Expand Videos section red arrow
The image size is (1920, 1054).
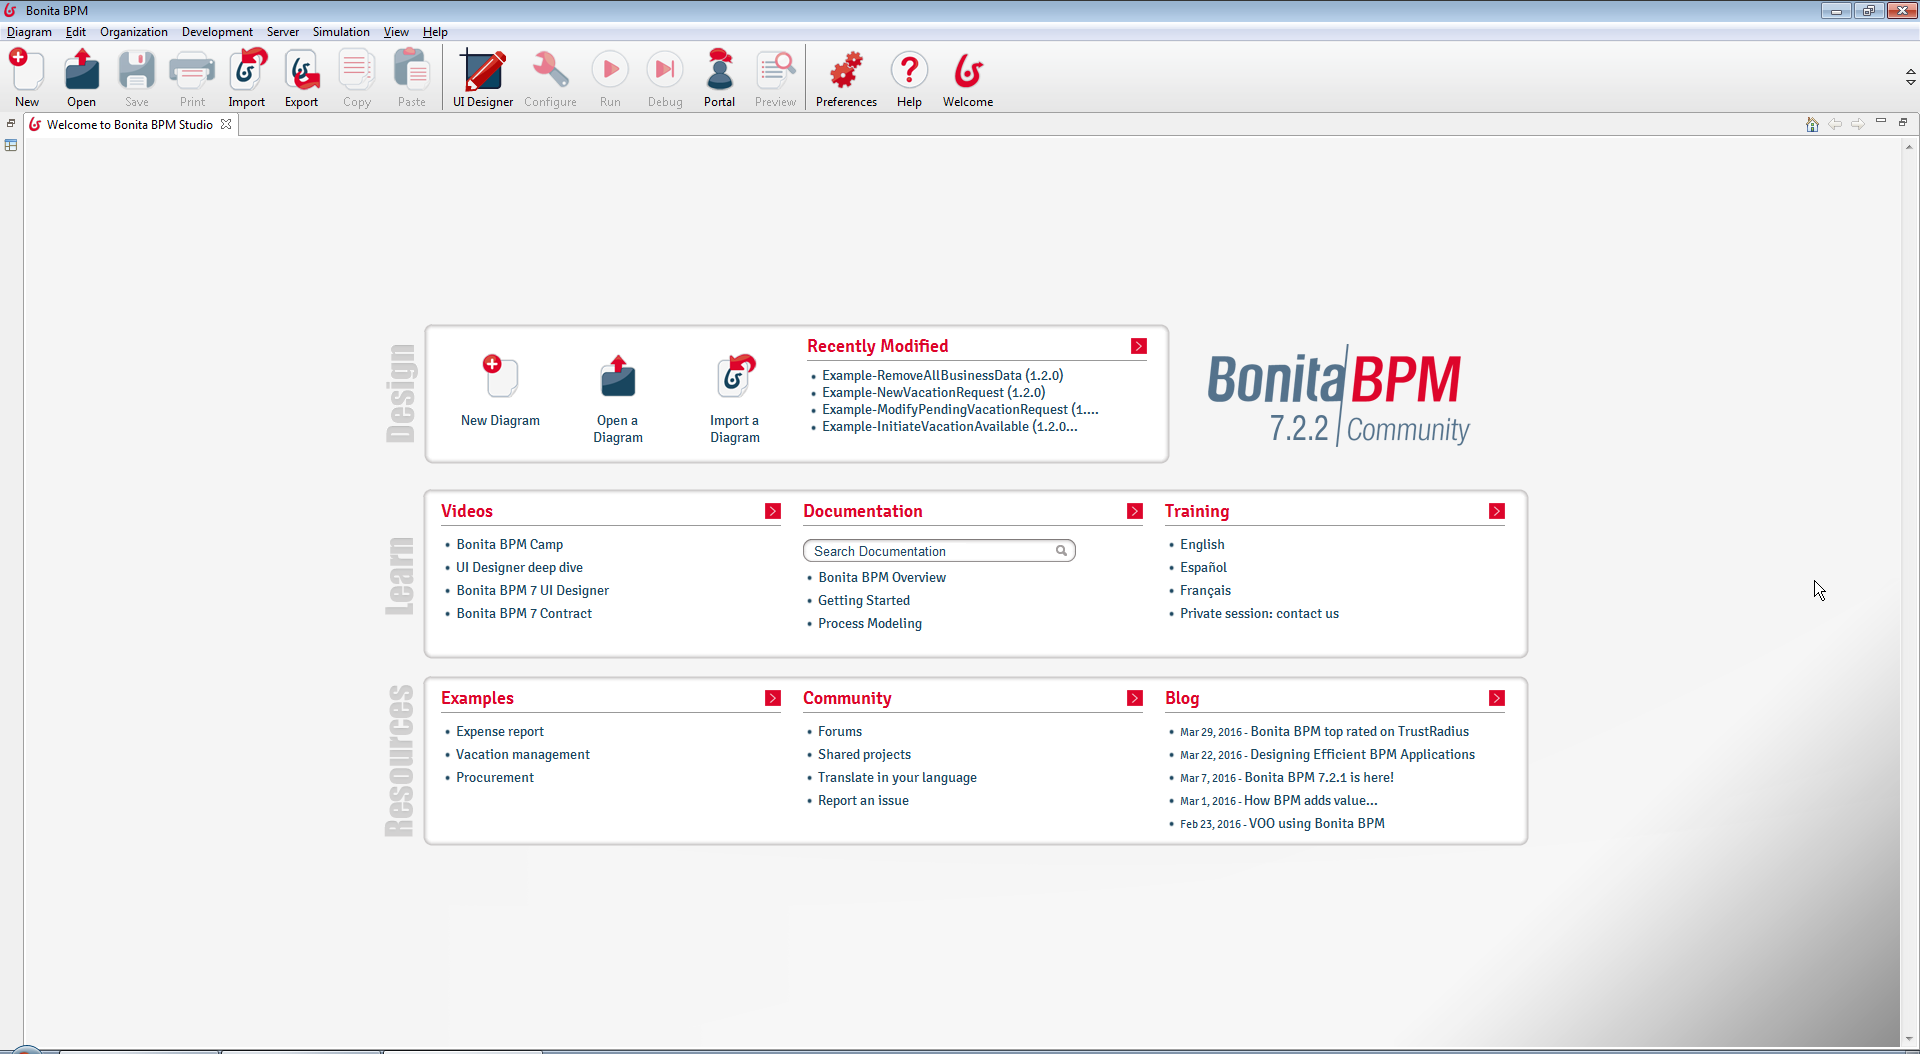tap(773, 511)
